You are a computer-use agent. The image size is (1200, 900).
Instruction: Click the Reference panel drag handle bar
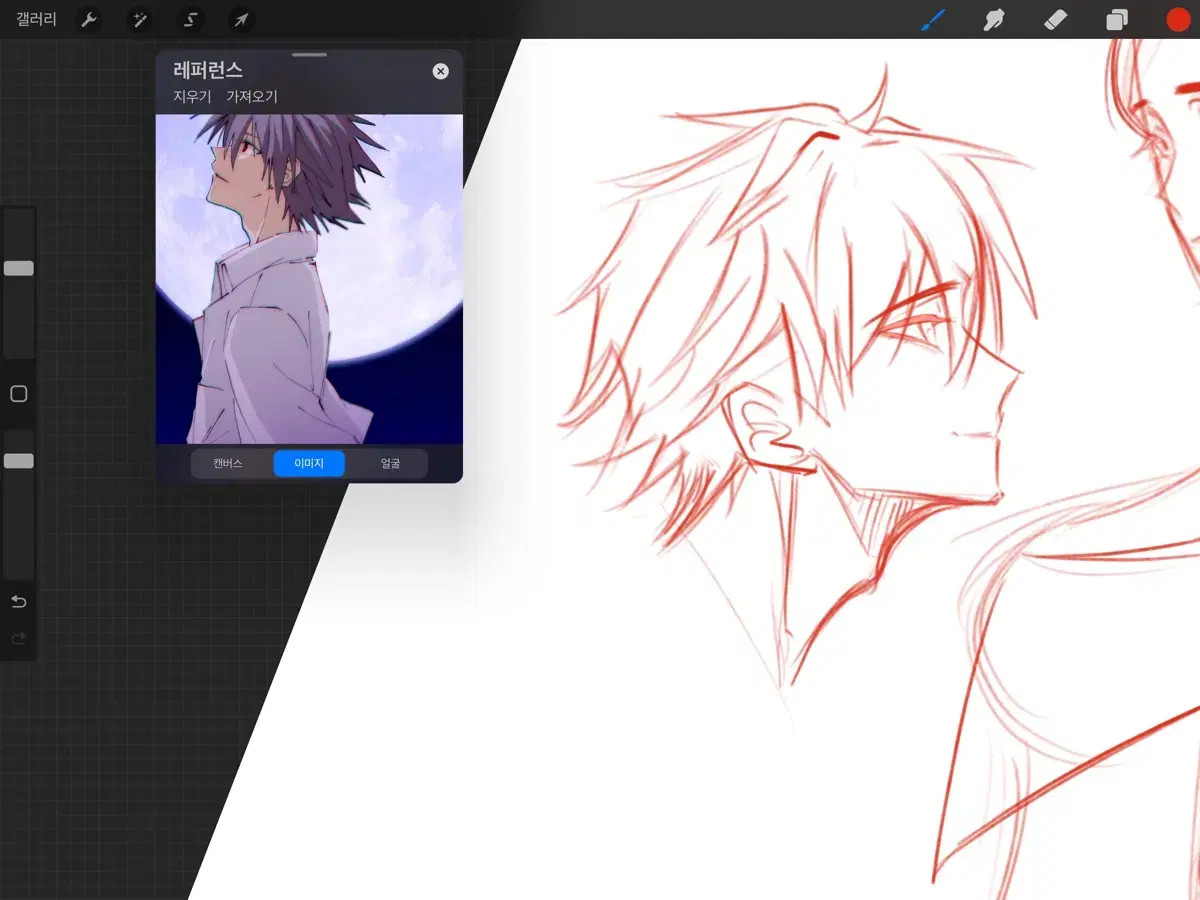click(309, 55)
